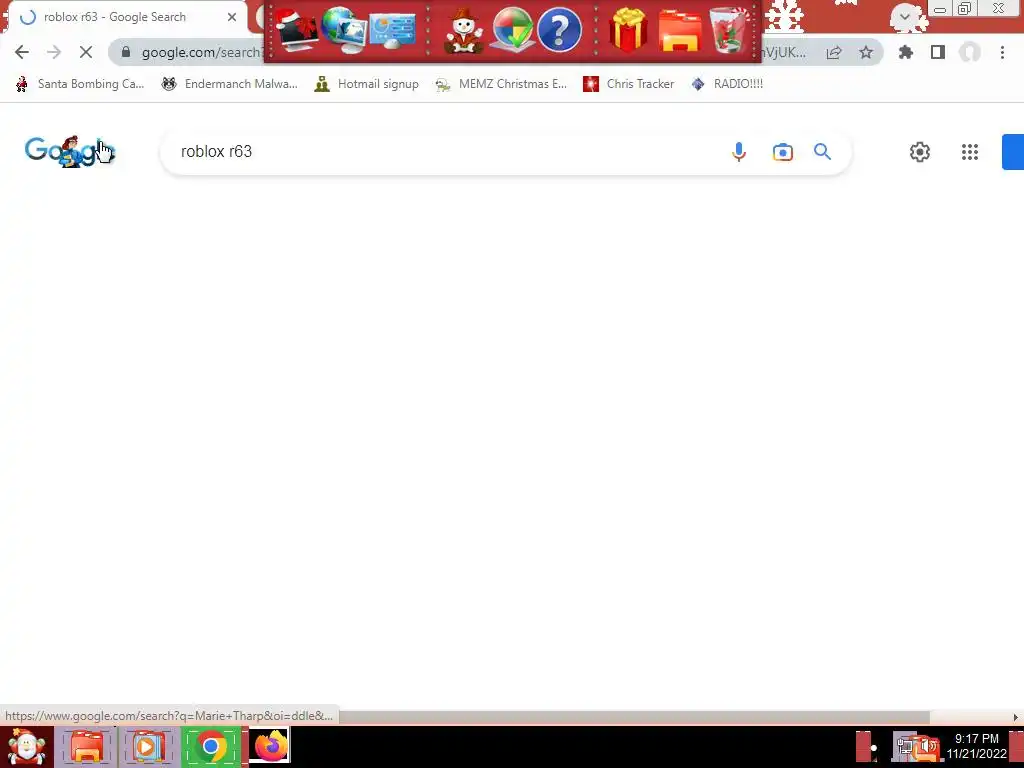Bookmark this page with the star icon

point(866,52)
